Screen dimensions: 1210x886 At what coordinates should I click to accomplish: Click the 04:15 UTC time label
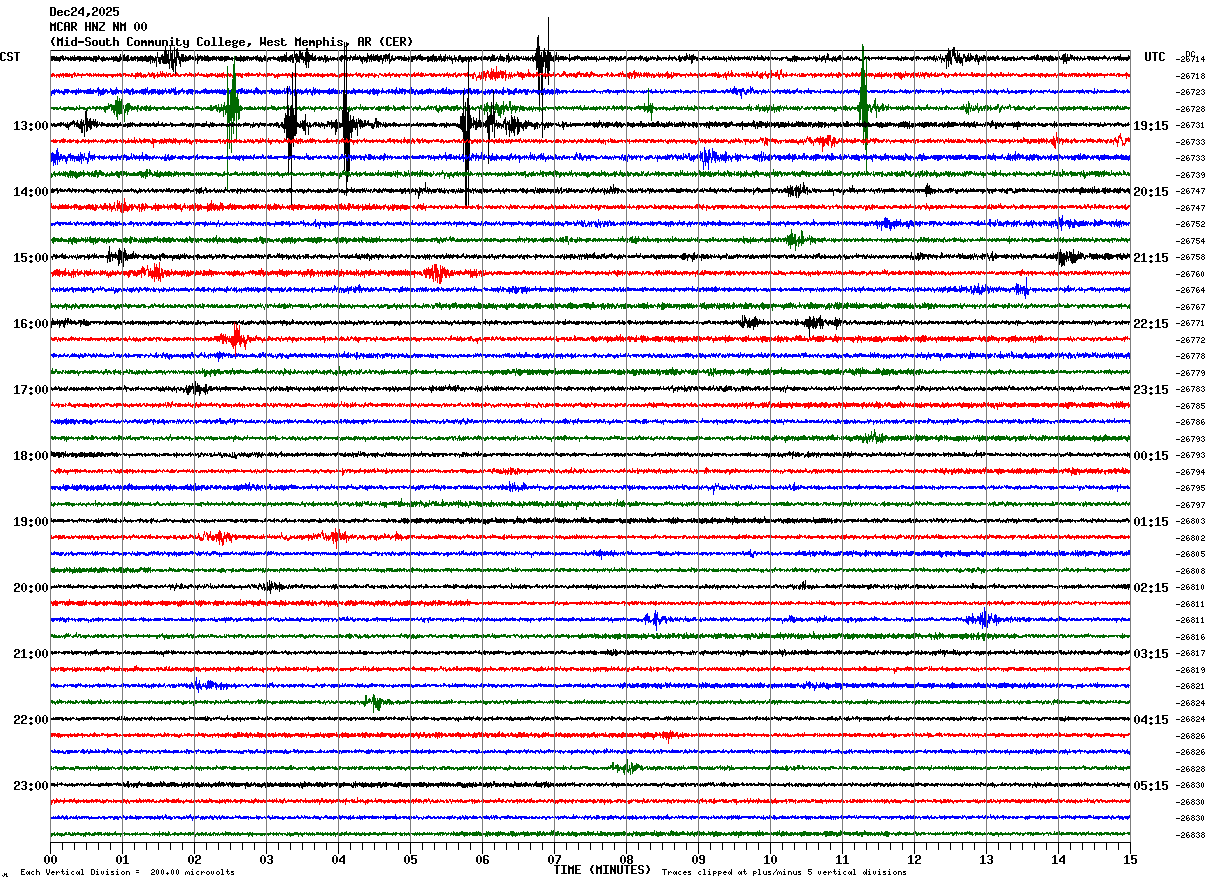[1151, 720]
